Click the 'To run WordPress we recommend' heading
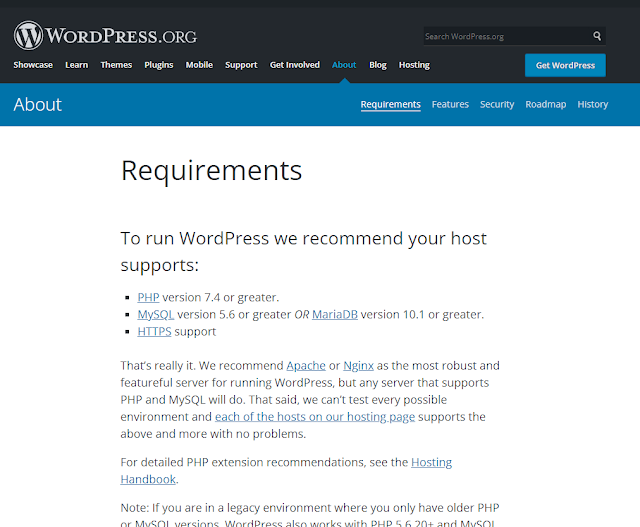Screen dimensions: 640x527 (304, 252)
